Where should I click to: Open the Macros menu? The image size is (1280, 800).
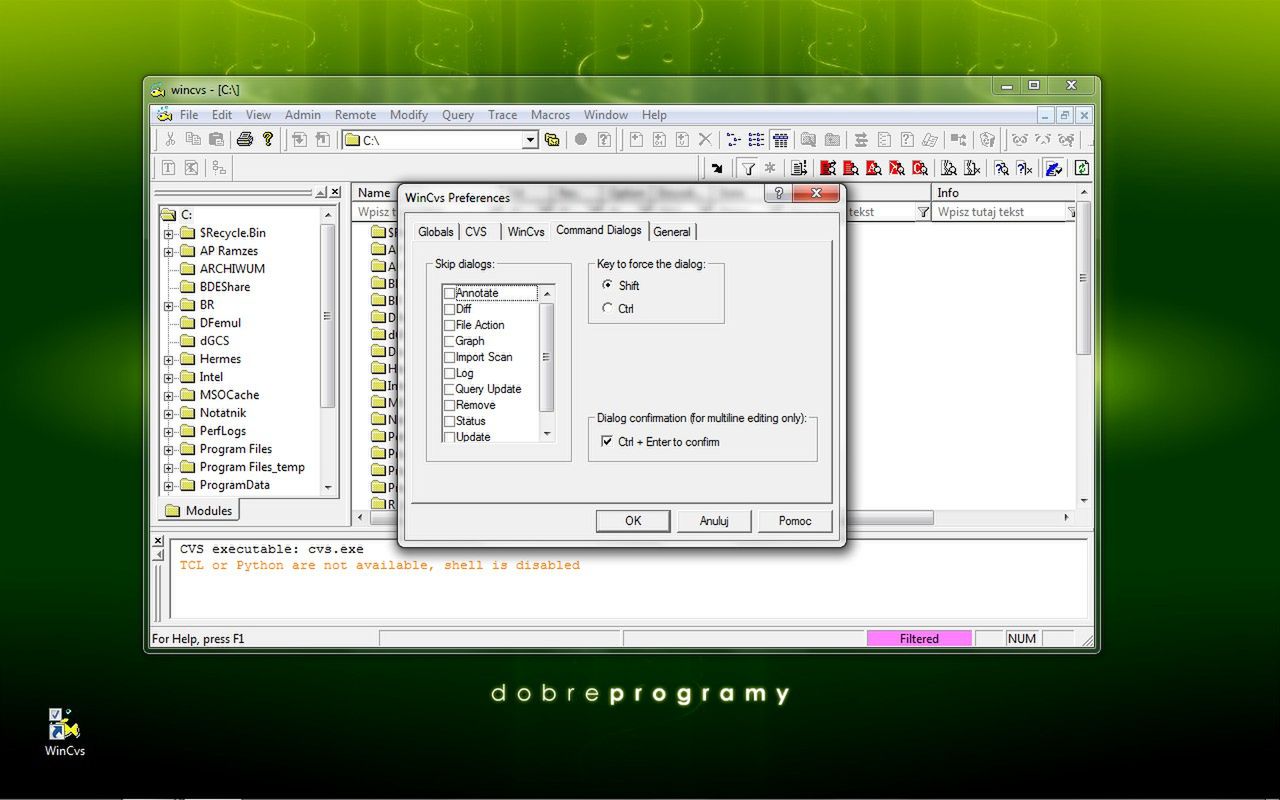tap(550, 115)
